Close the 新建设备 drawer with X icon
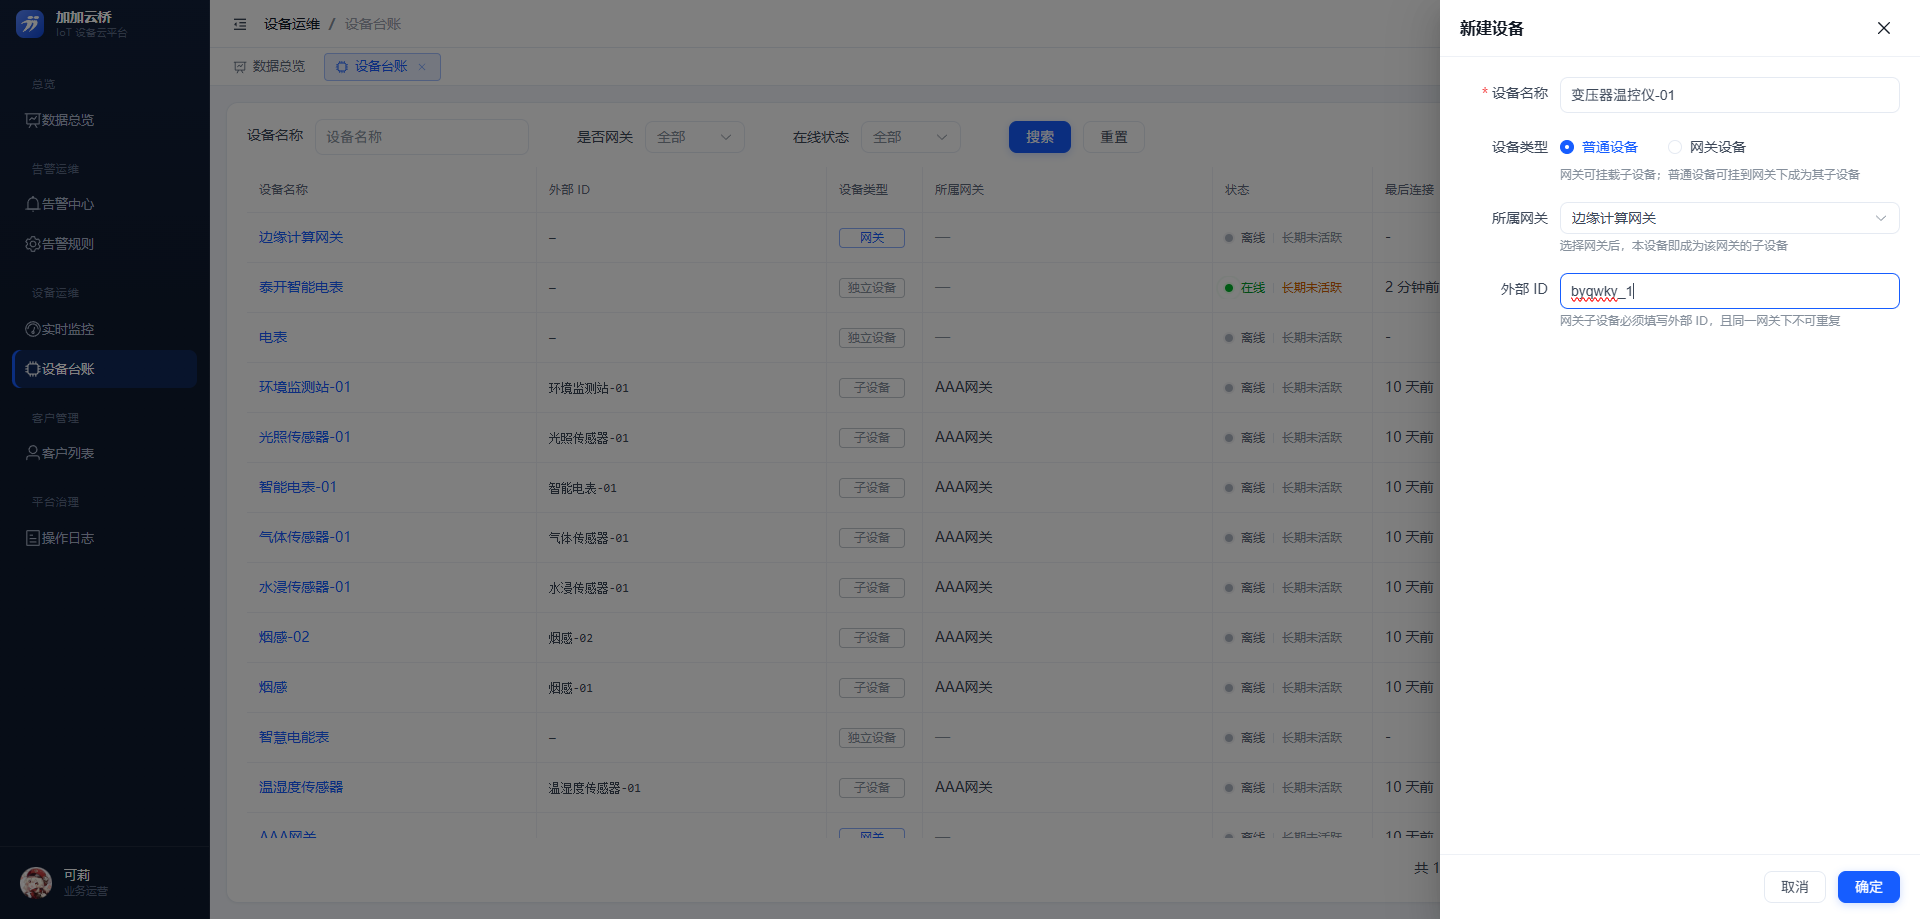 pos(1883,28)
